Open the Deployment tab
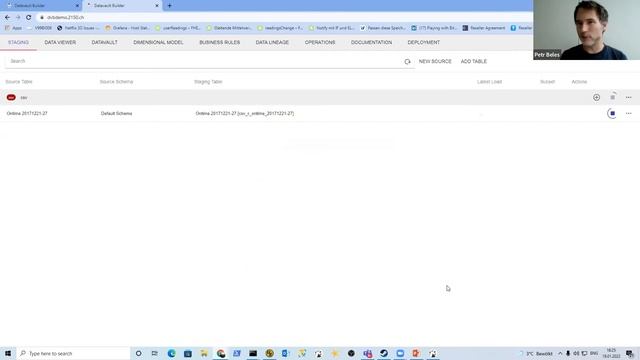The height and width of the screenshot is (360, 640). point(424,42)
